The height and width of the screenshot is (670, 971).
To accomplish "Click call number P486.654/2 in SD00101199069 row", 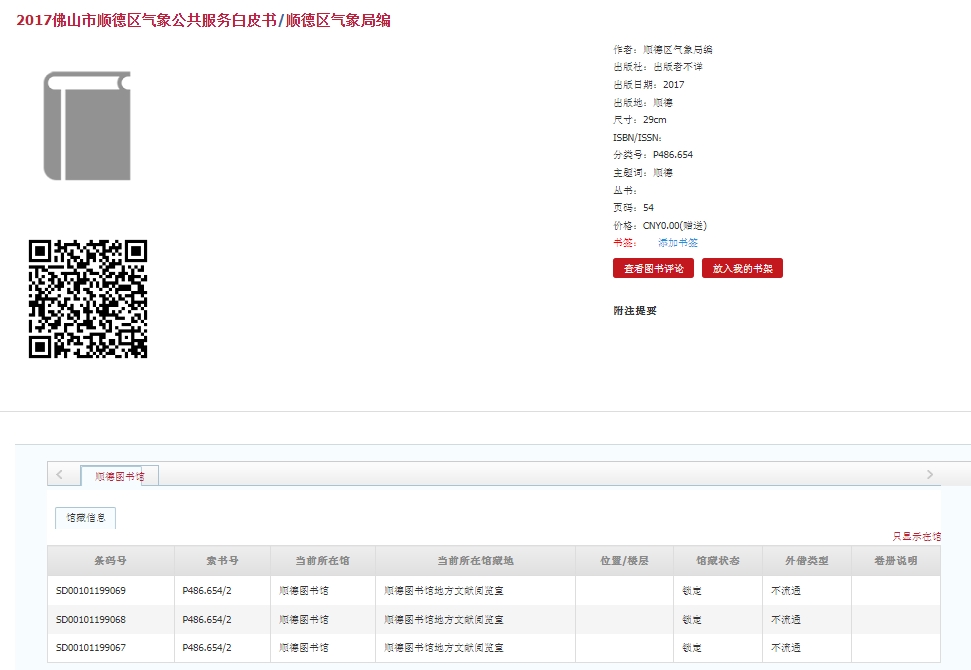I will coord(207,591).
